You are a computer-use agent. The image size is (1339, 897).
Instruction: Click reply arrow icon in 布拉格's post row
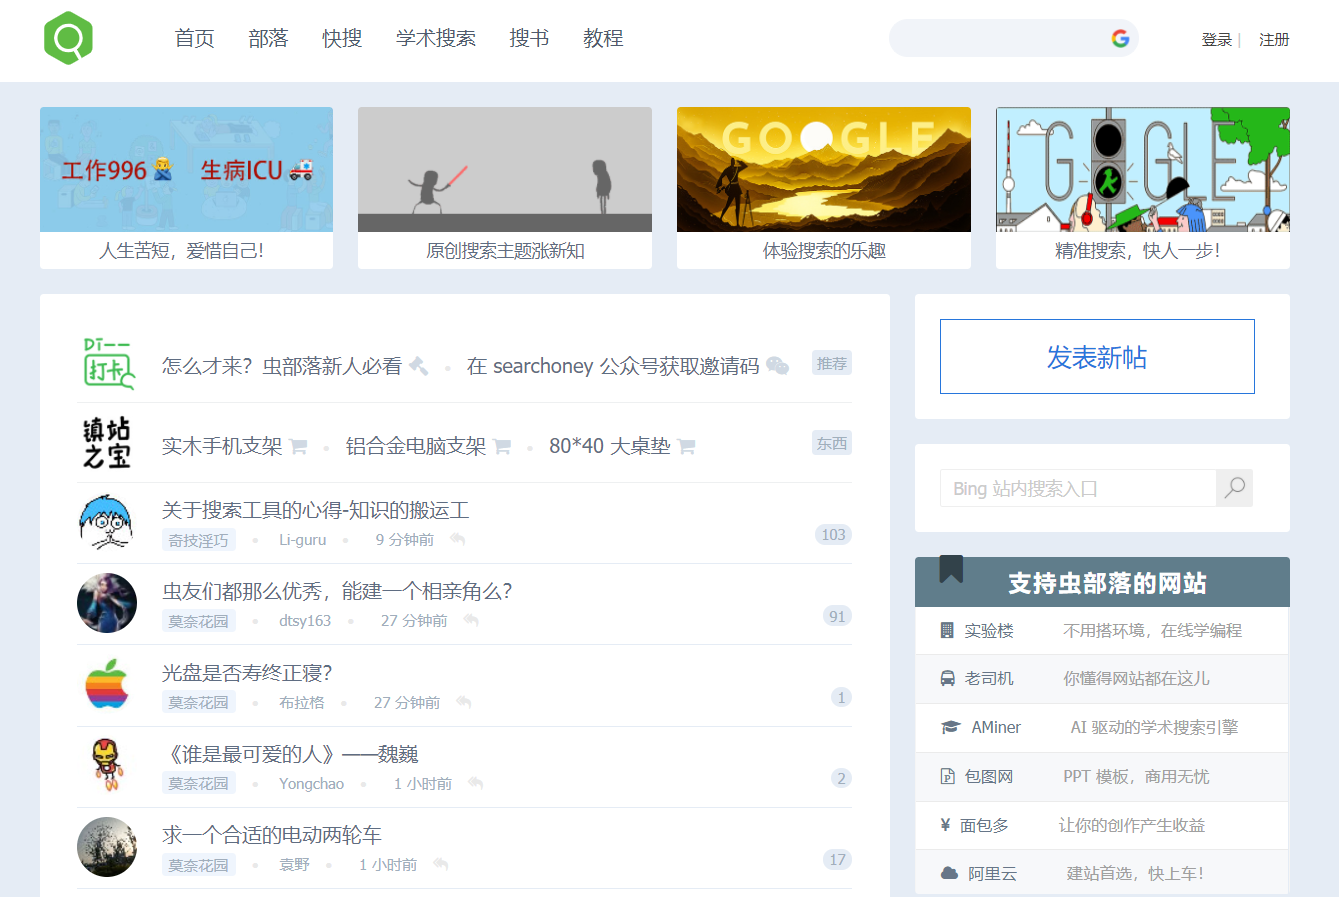pos(463,702)
